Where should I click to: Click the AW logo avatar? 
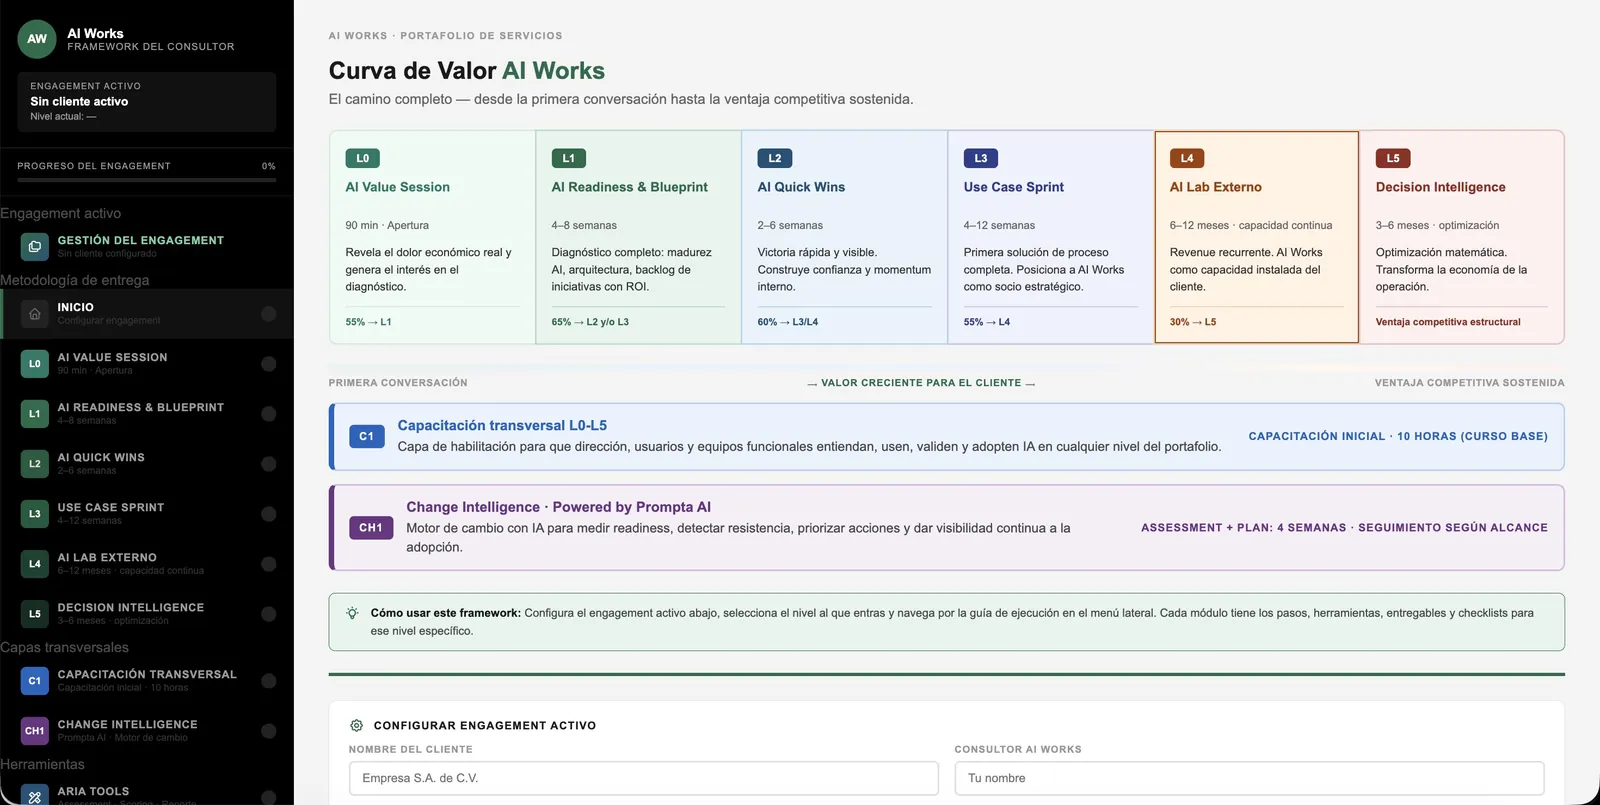tap(37, 39)
